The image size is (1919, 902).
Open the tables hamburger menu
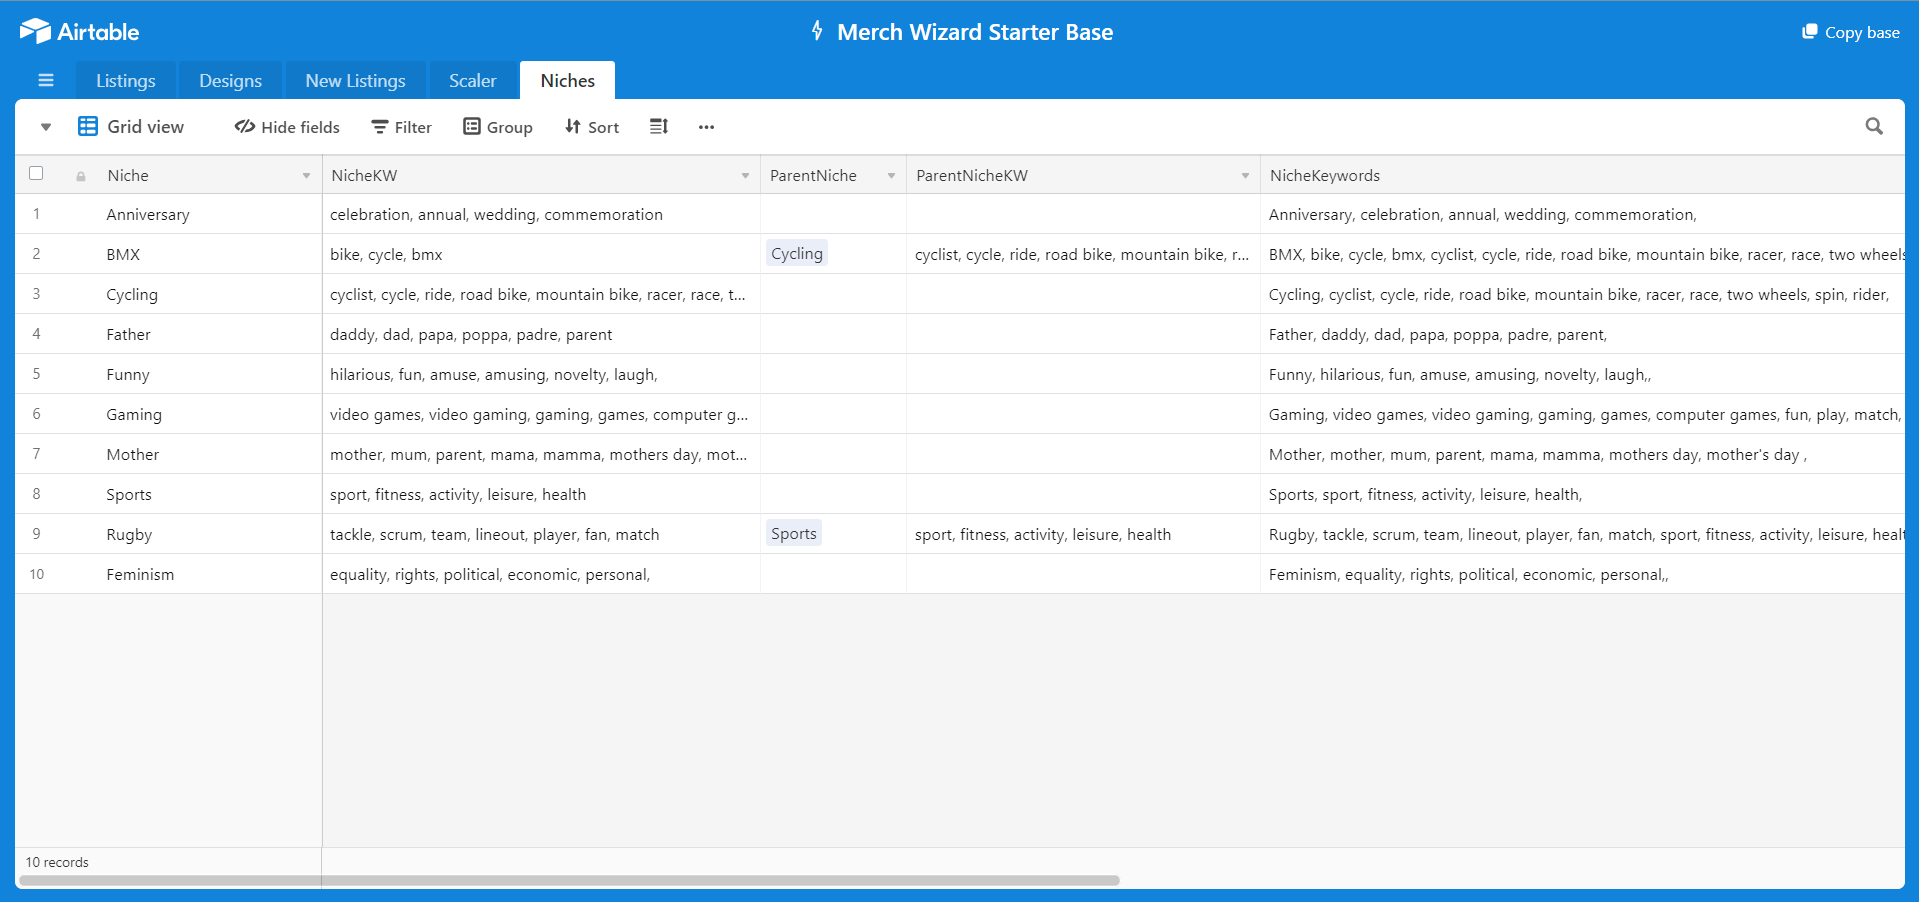point(46,80)
